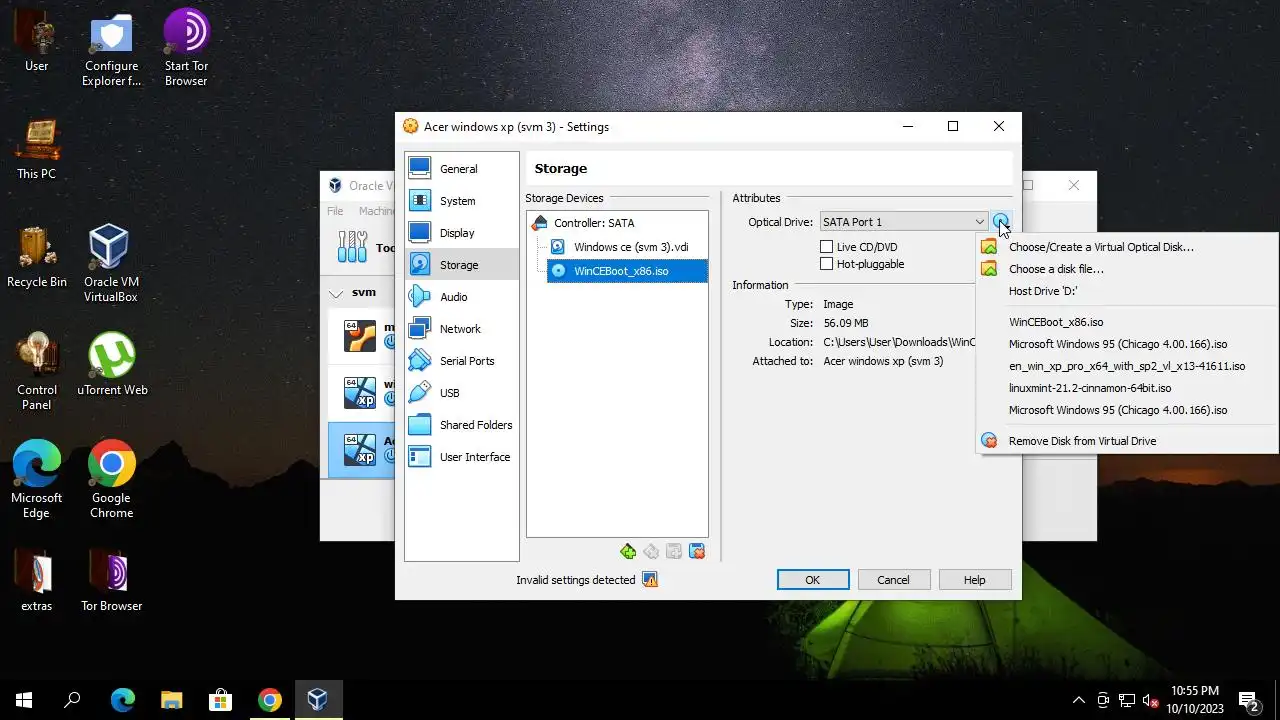Open Start Tor Browser desktop shortcut
This screenshot has width=1280, height=720.
click(x=186, y=47)
